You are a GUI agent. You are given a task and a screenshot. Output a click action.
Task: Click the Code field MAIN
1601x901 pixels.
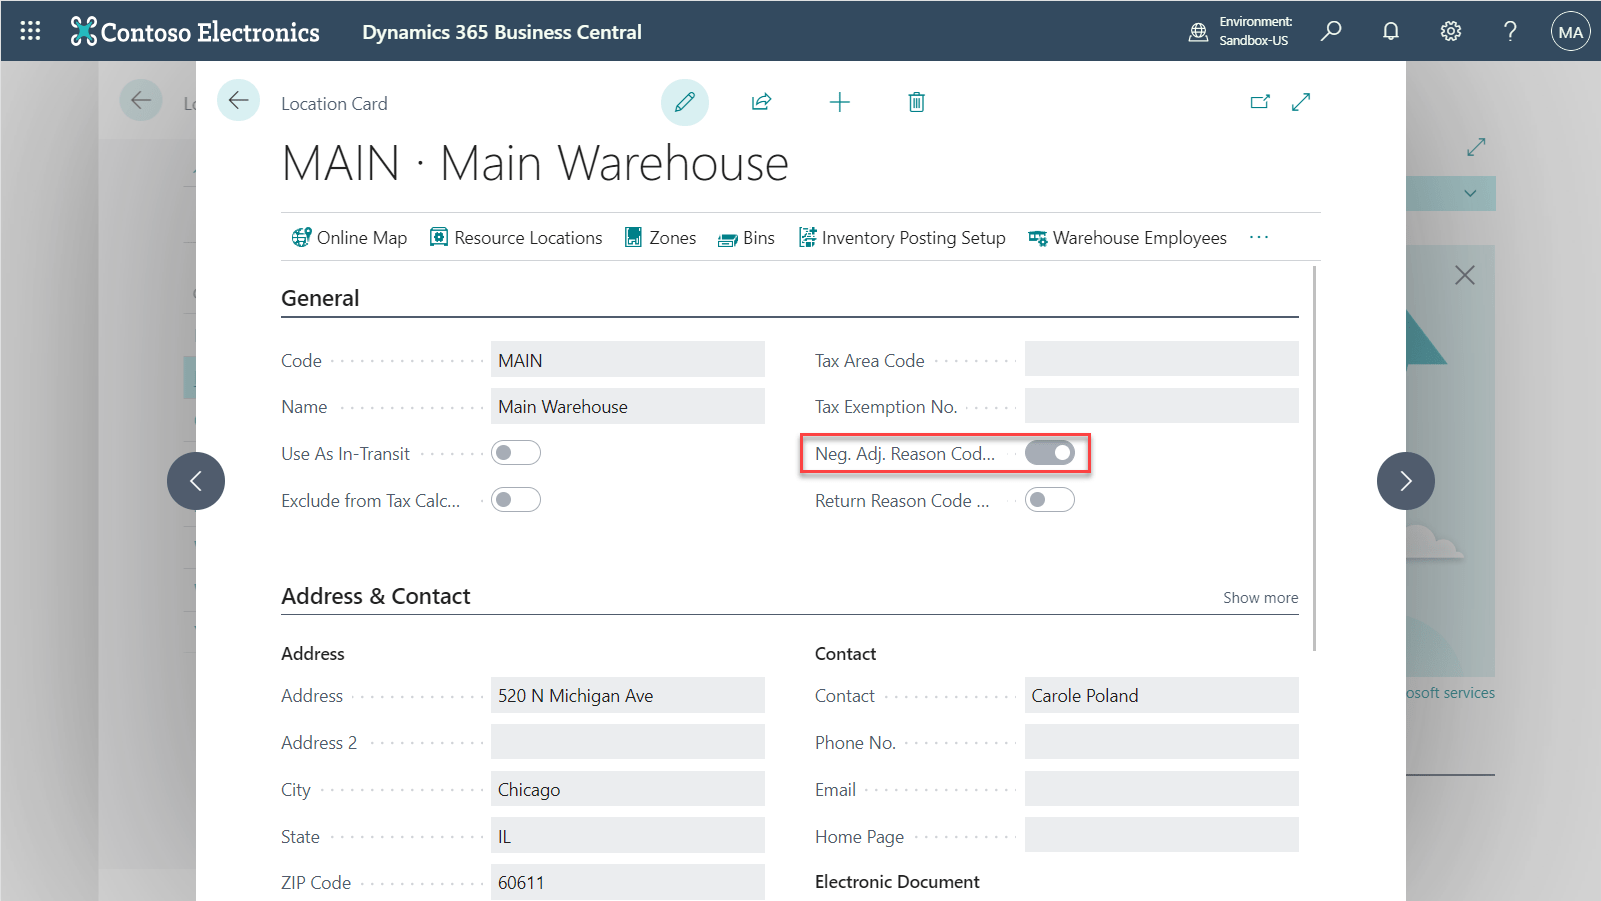pos(628,360)
